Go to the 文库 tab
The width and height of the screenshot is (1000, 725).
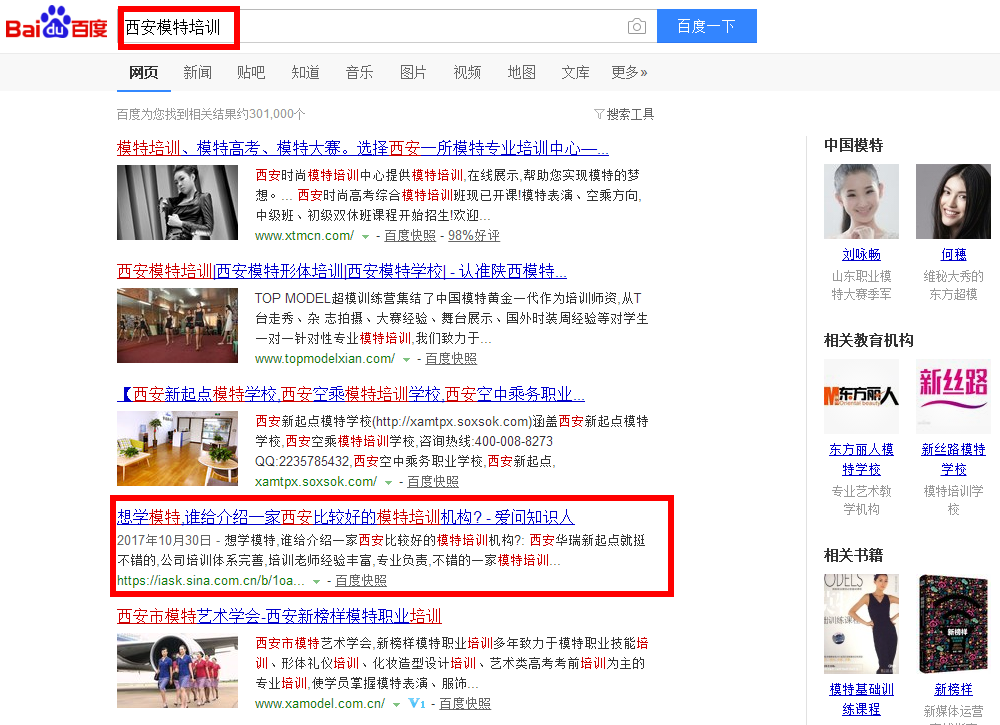coord(575,73)
